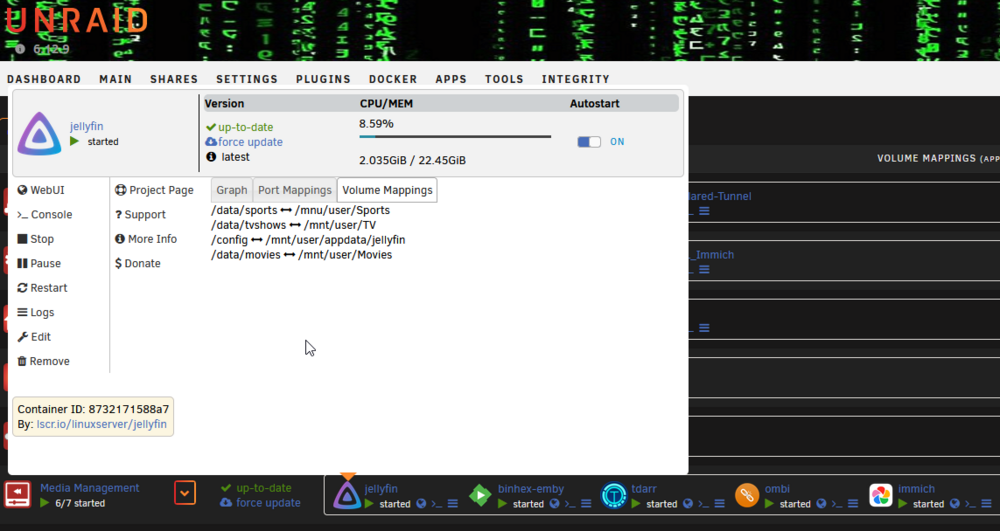Click the version info icon under logo

pyautogui.click(x=20, y=49)
